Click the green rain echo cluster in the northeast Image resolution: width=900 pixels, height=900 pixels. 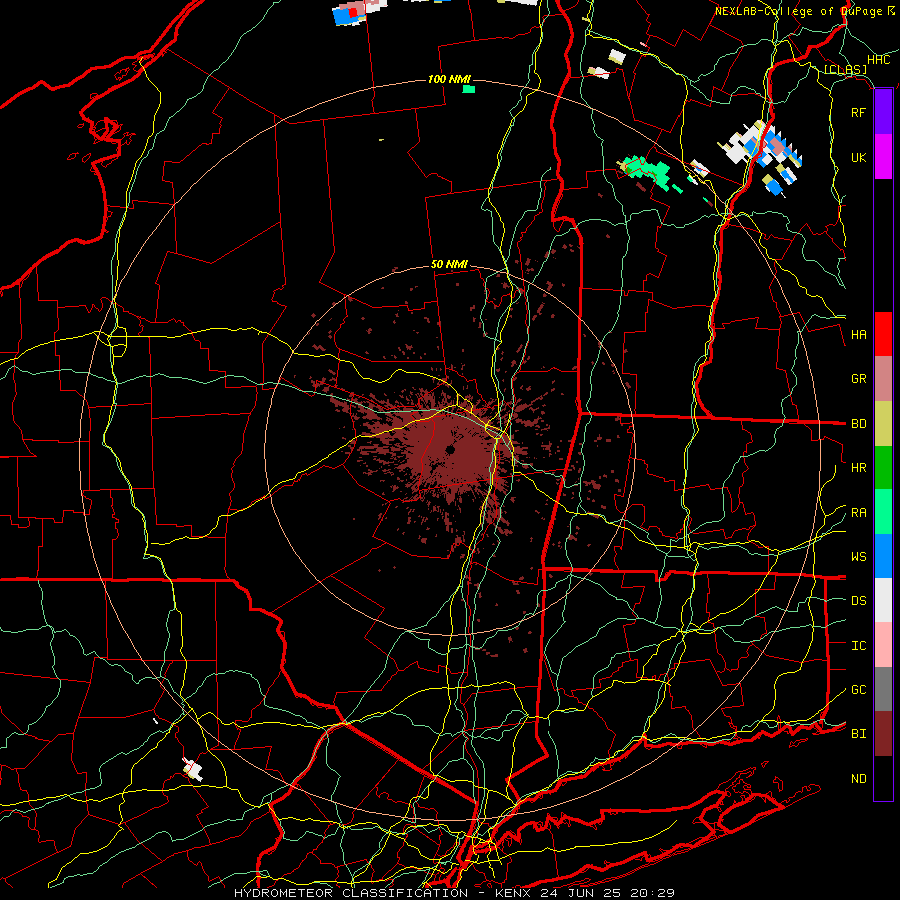[647, 172]
